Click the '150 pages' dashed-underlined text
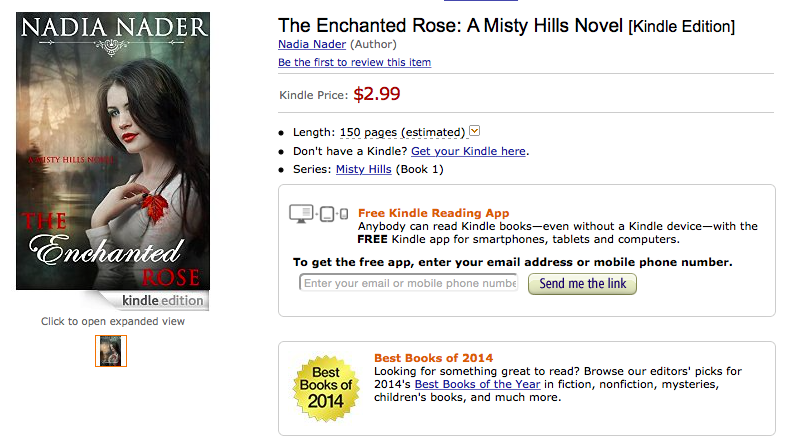785x446 pixels. click(369, 132)
